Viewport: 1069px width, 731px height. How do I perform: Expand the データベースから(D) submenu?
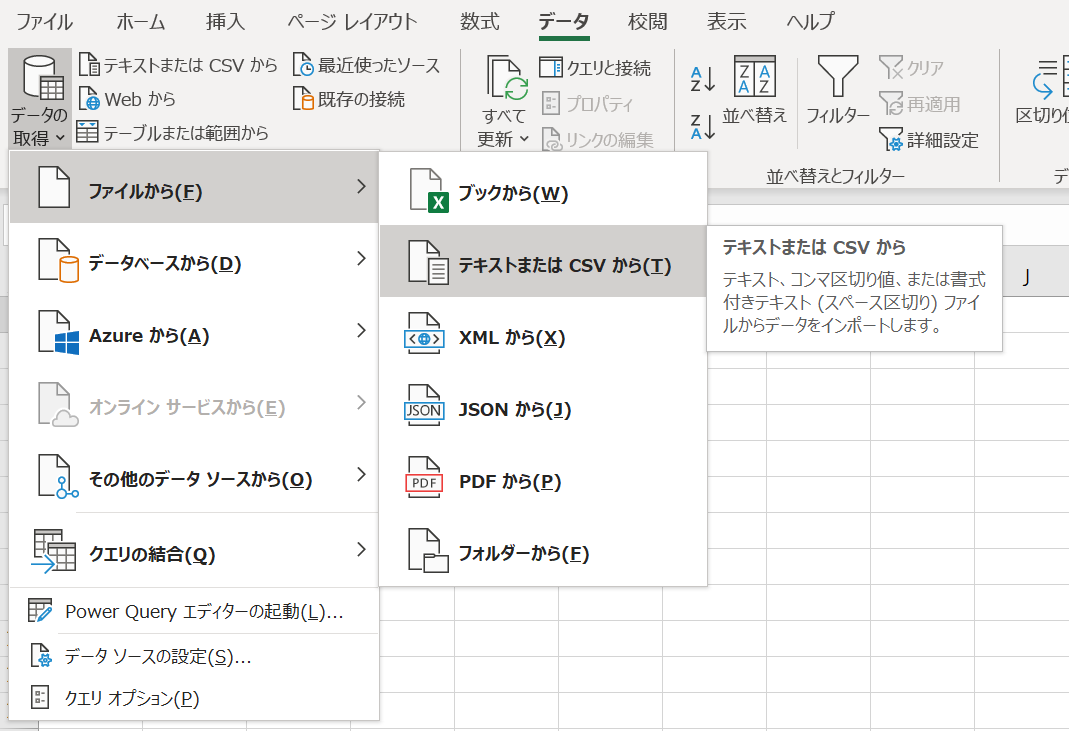point(194,260)
